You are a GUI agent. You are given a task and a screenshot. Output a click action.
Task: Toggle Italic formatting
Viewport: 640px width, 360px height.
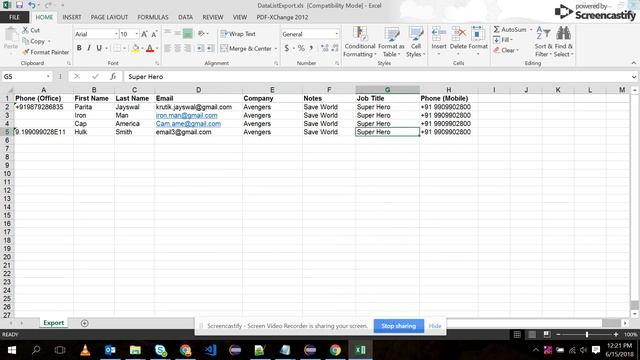click(89, 48)
